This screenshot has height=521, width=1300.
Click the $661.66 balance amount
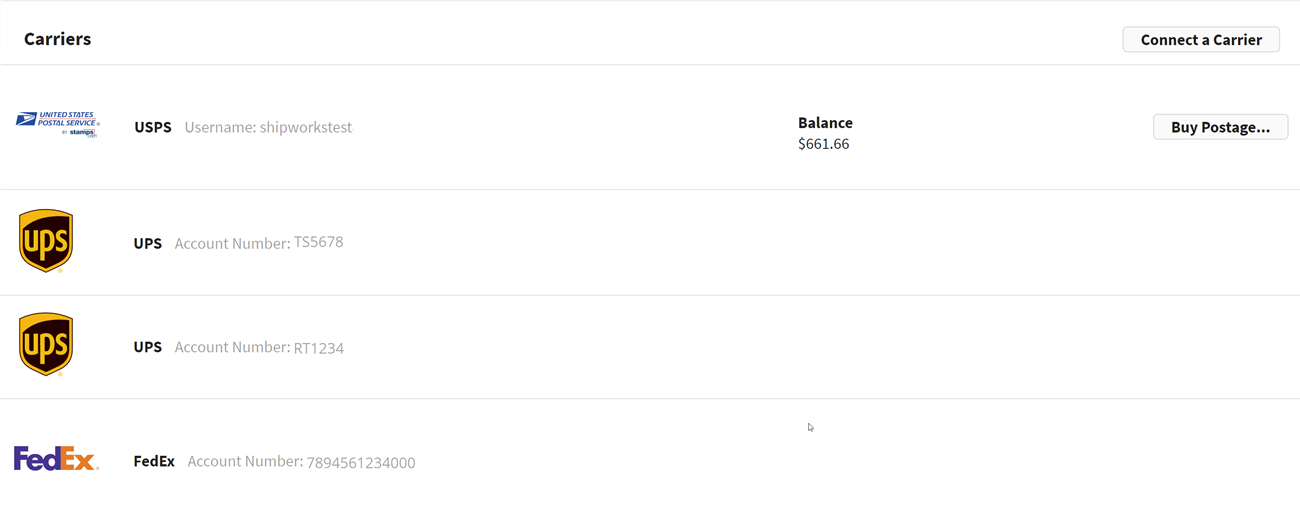[x=824, y=144]
